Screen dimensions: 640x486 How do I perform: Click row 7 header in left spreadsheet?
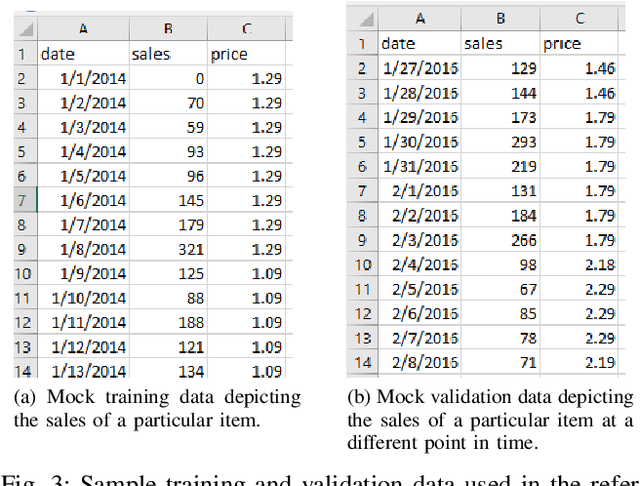24,201
